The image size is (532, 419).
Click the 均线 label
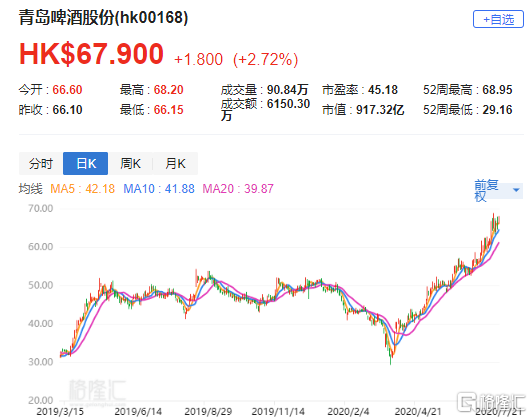31,189
